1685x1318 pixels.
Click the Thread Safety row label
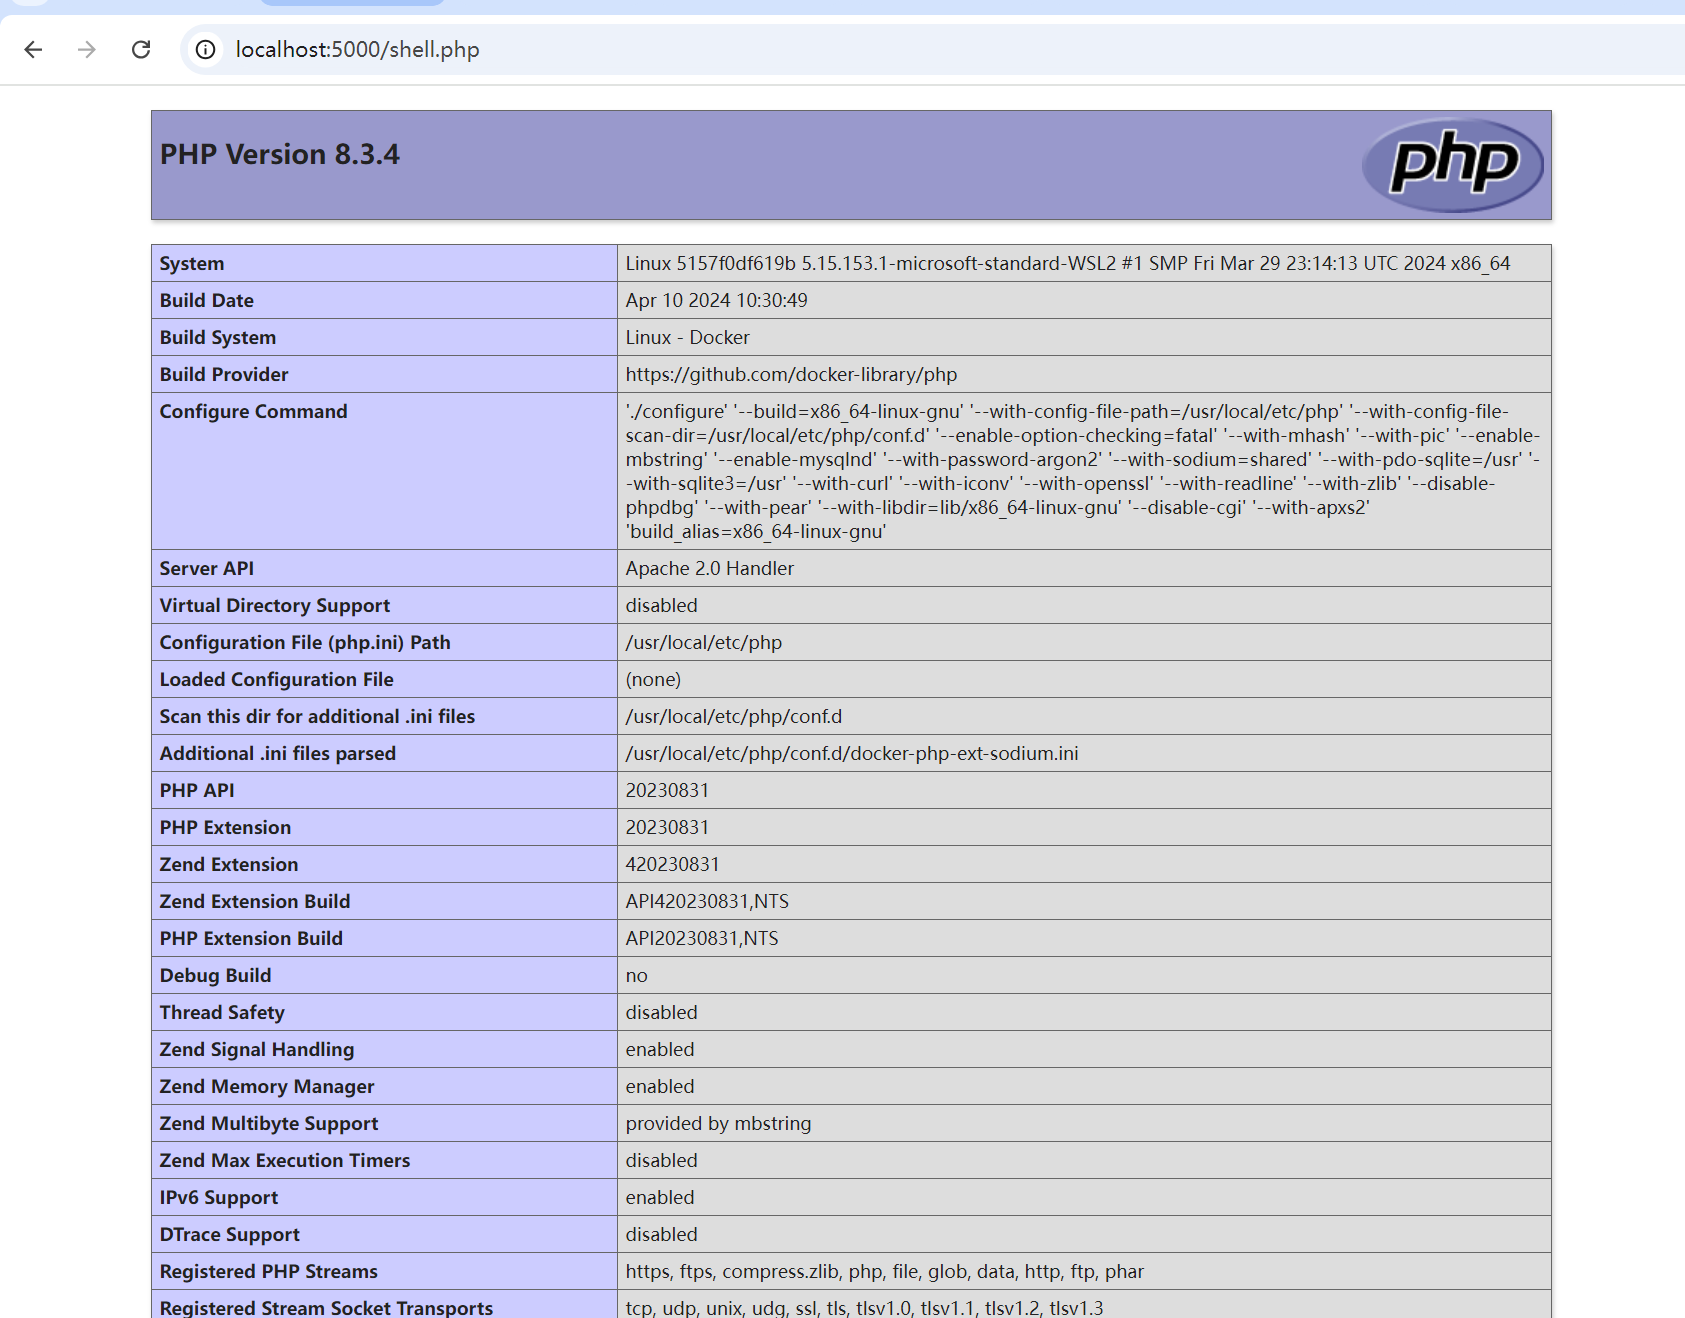click(x=222, y=1013)
